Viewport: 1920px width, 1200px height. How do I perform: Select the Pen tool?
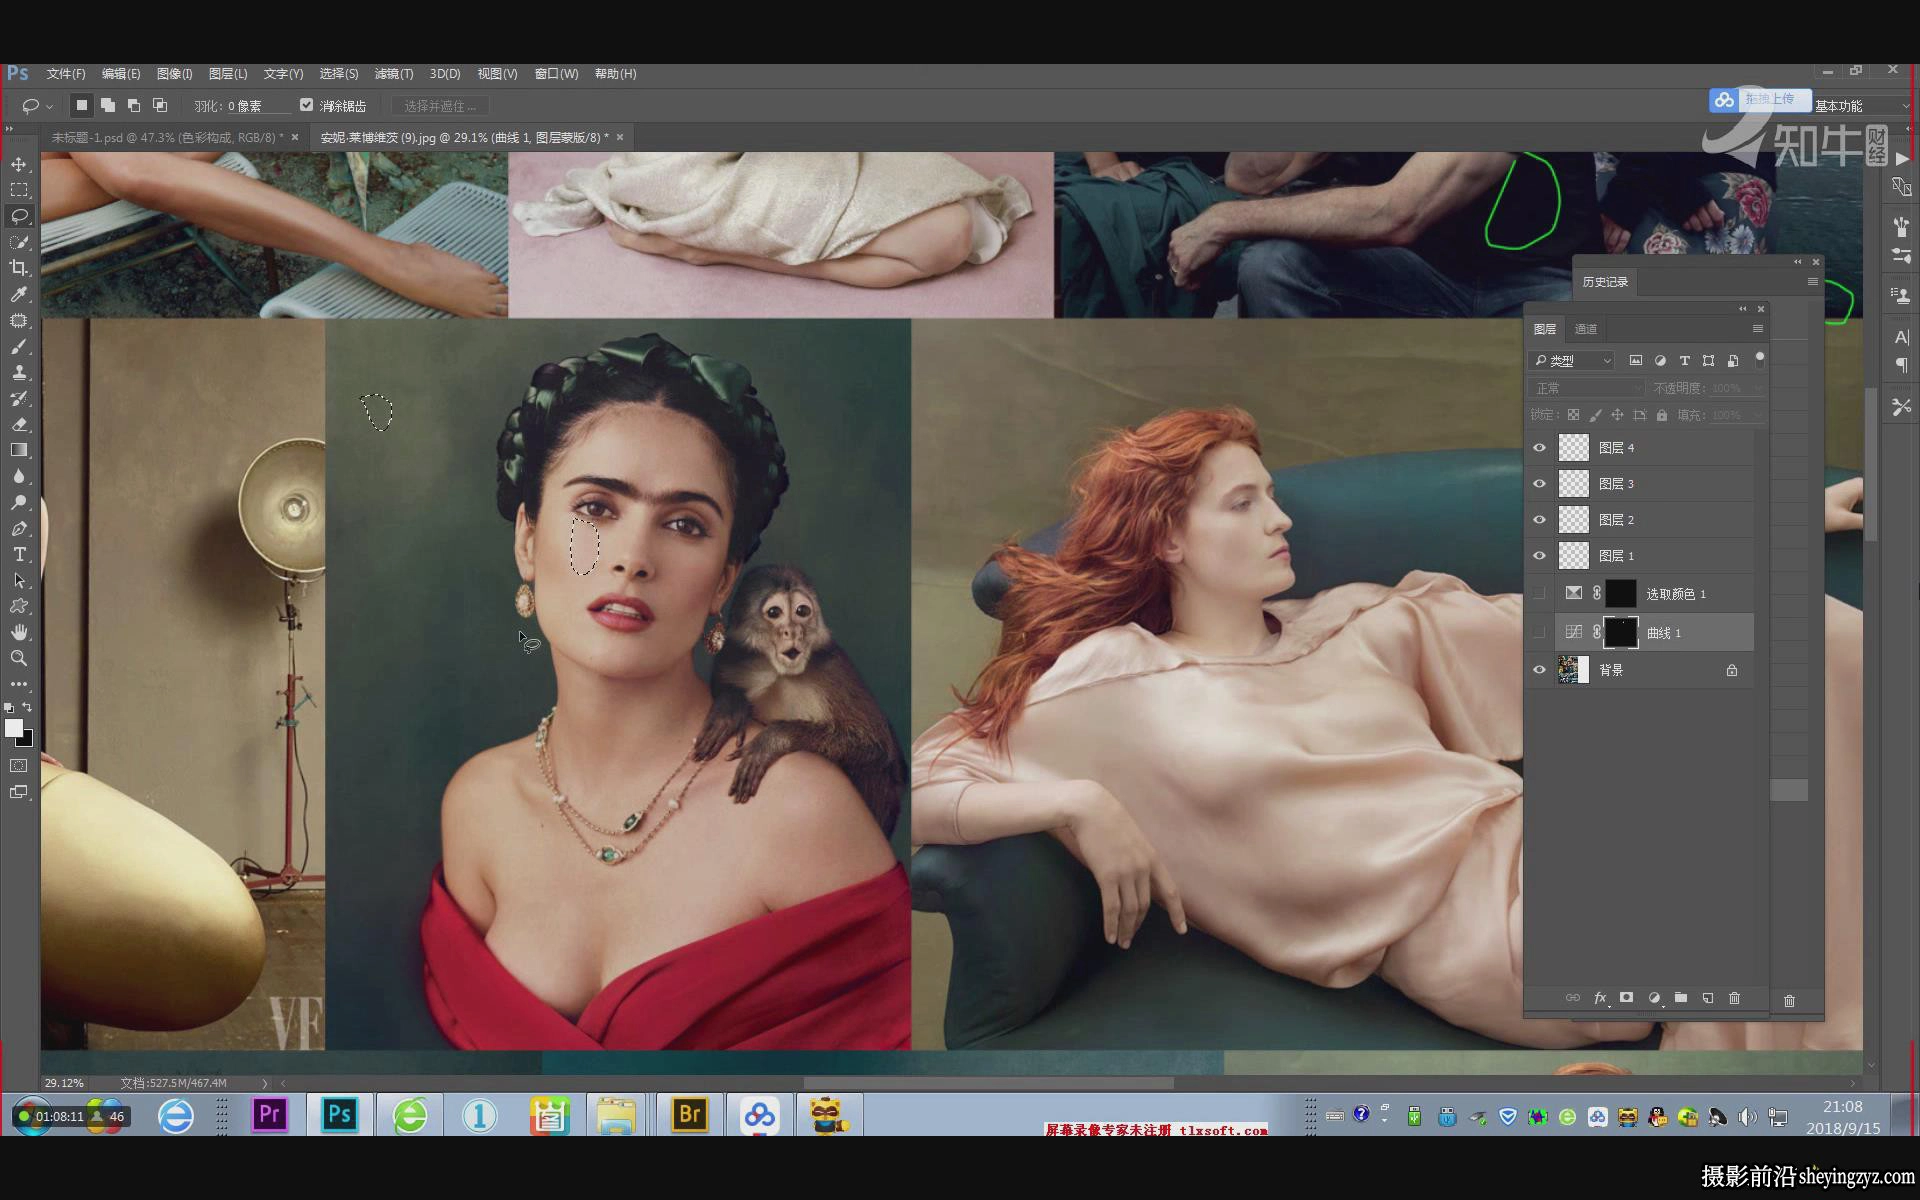[19, 528]
